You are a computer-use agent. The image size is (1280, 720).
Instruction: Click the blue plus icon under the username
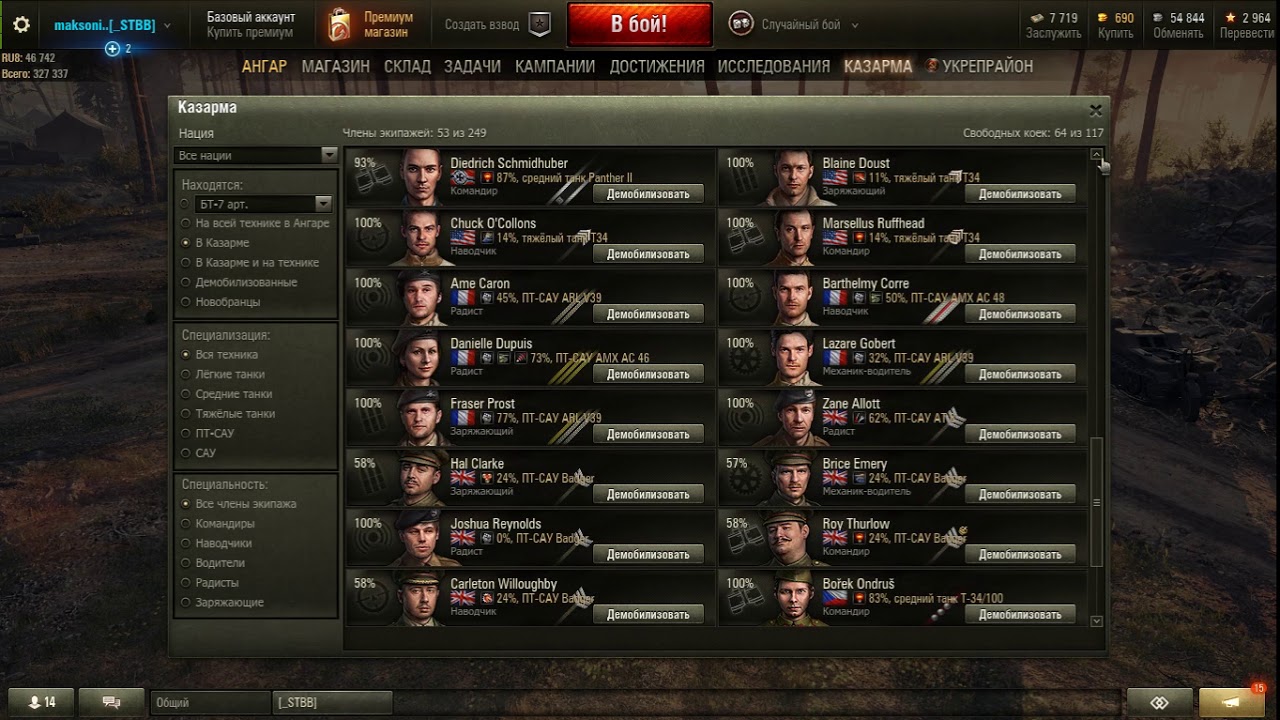click(x=112, y=48)
